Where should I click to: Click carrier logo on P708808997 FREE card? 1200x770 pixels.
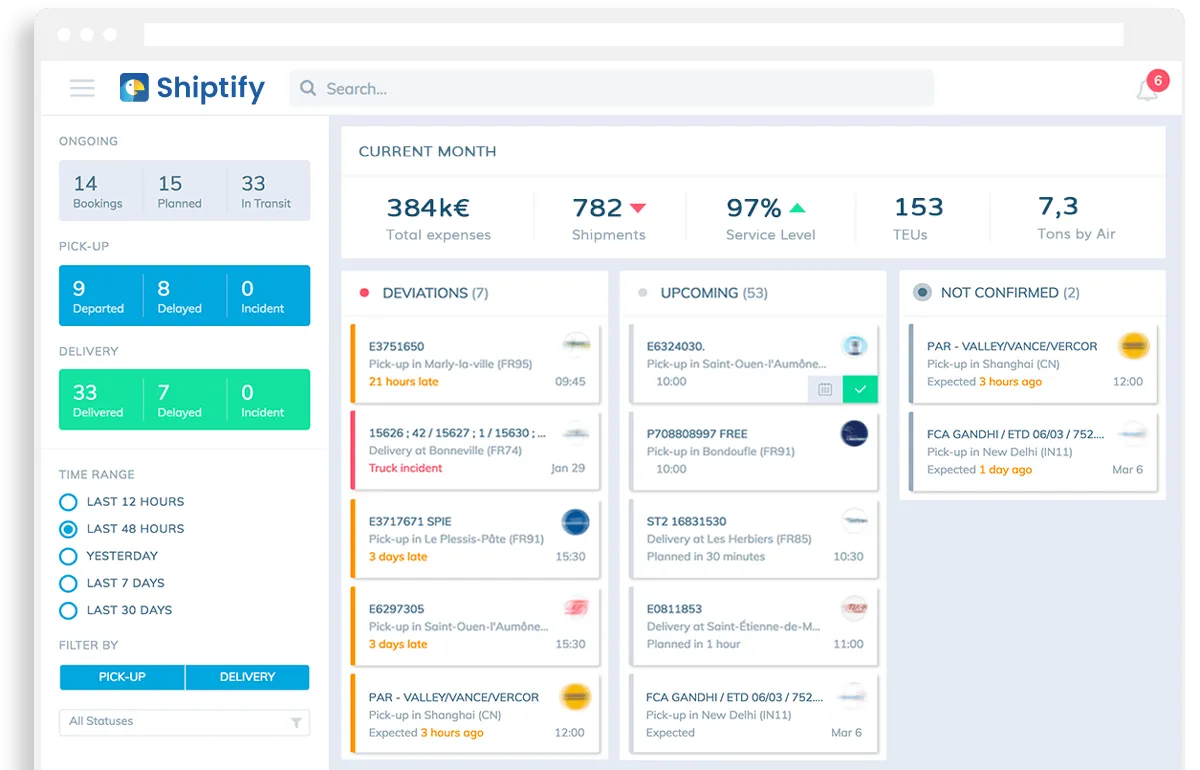tap(854, 434)
